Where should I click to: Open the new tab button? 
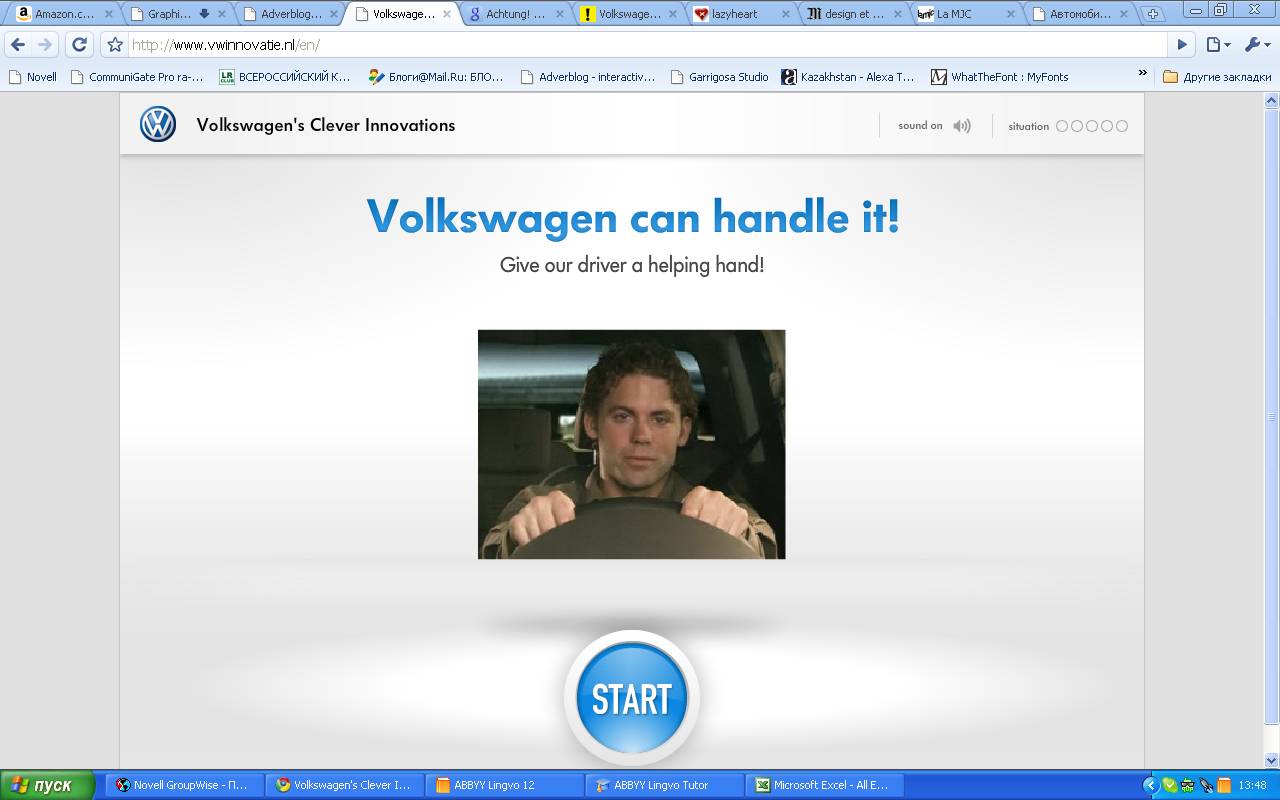pyautogui.click(x=1153, y=14)
